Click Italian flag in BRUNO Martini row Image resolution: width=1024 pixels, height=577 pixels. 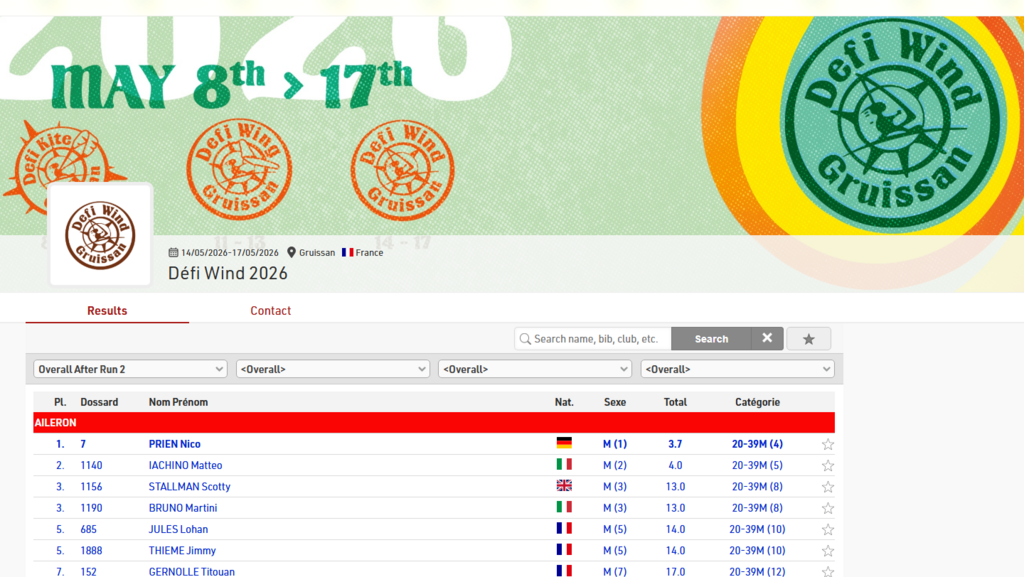click(564, 507)
